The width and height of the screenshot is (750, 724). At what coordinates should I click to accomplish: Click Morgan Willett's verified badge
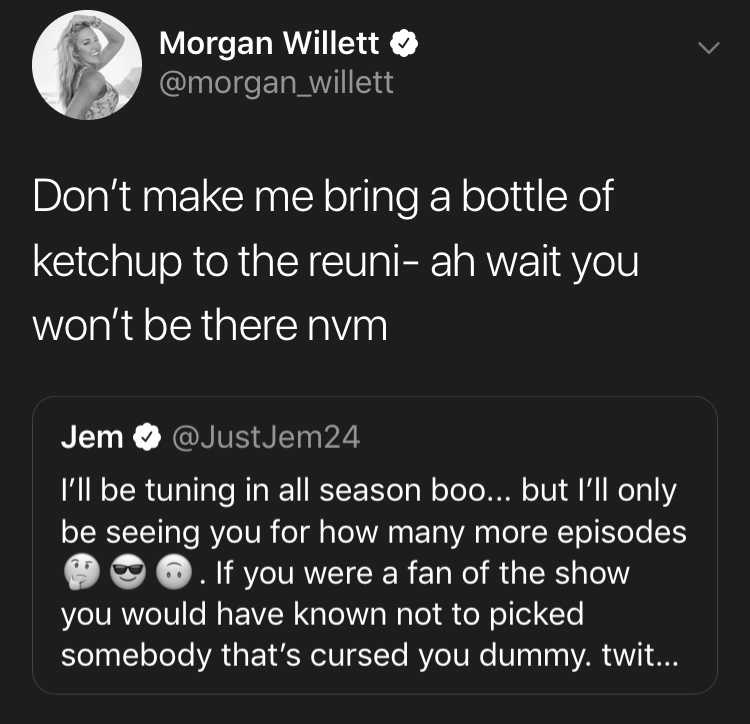point(405,43)
